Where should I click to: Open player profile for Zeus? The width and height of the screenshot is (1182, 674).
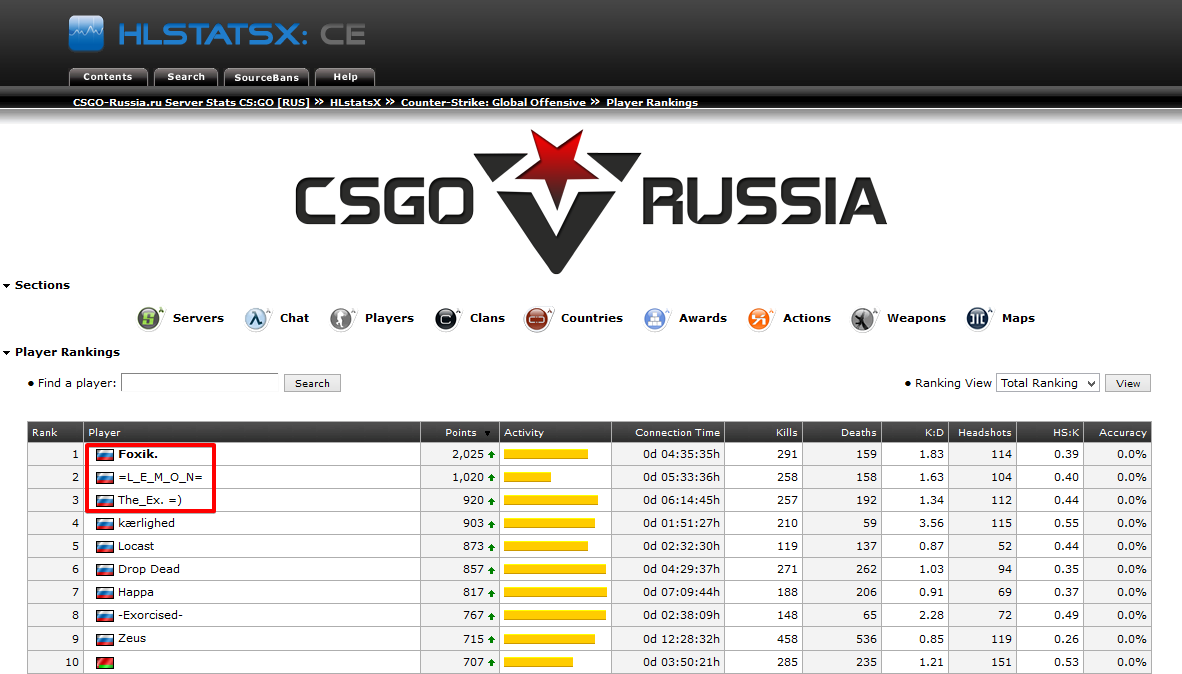tap(132, 639)
